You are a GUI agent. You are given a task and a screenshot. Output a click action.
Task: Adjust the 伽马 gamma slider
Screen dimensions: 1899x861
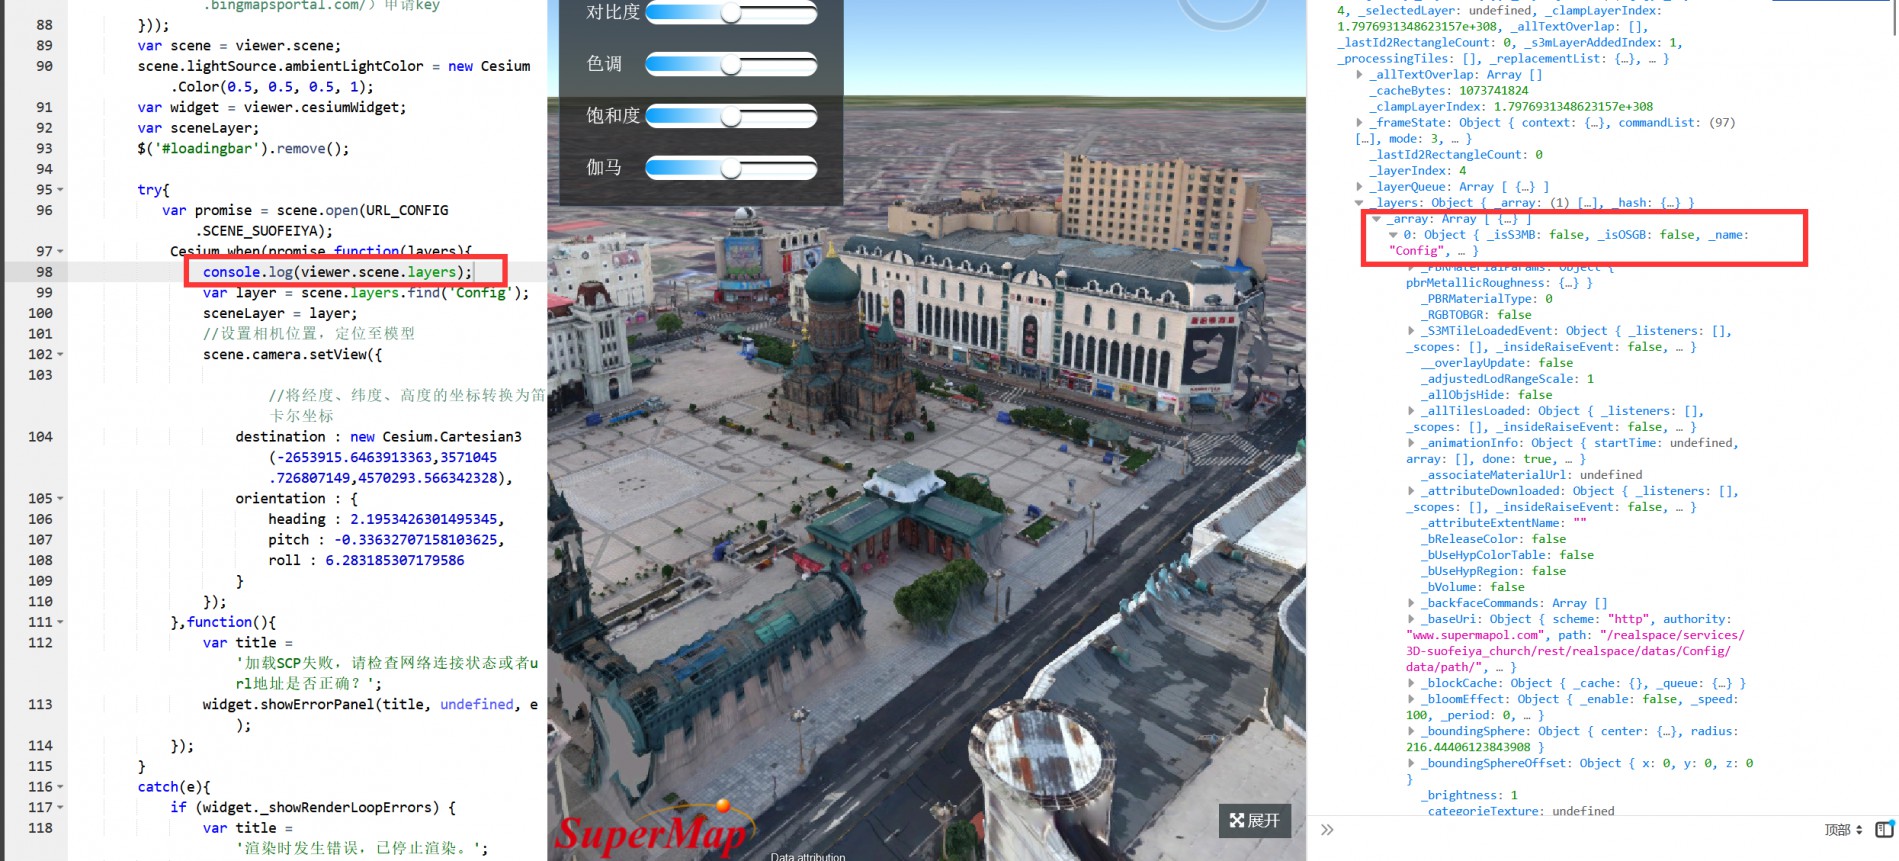tap(731, 169)
